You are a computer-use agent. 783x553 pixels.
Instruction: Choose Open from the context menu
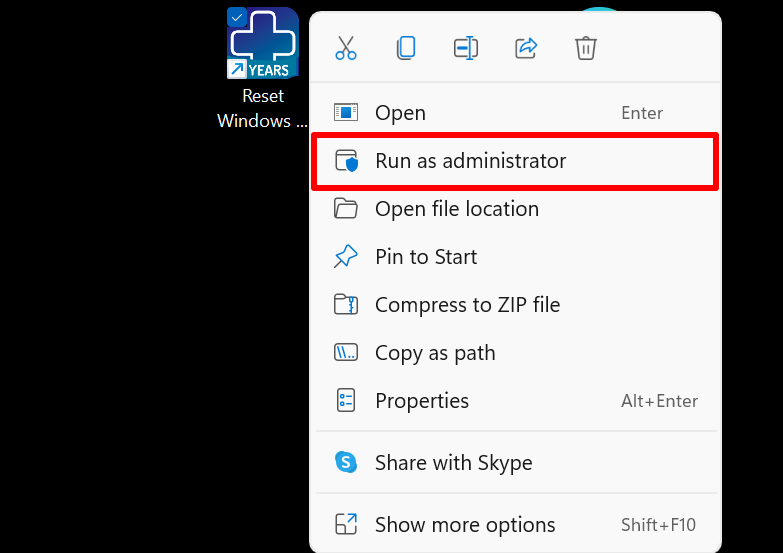[516, 112]
